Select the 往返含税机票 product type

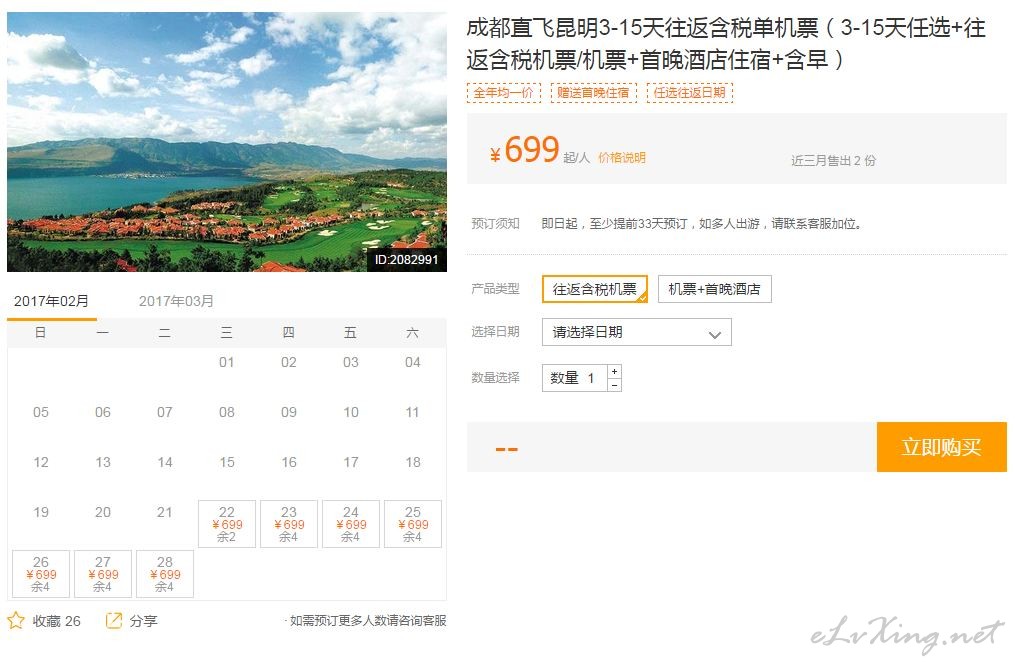(595, 289)
